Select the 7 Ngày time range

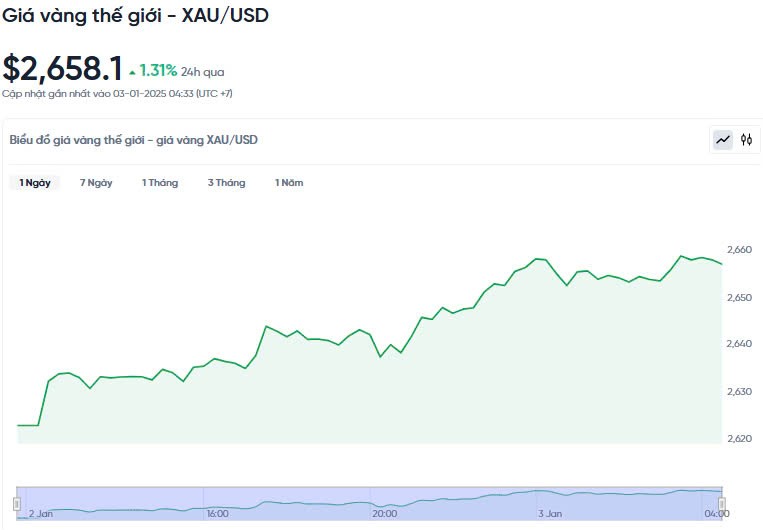click(x=96, y=183)
